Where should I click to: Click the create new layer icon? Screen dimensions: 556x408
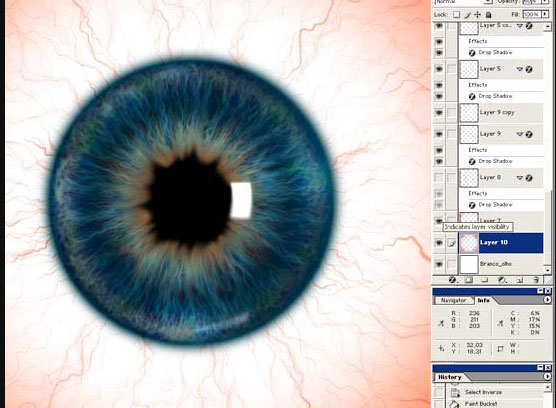[x=519, y=280]
